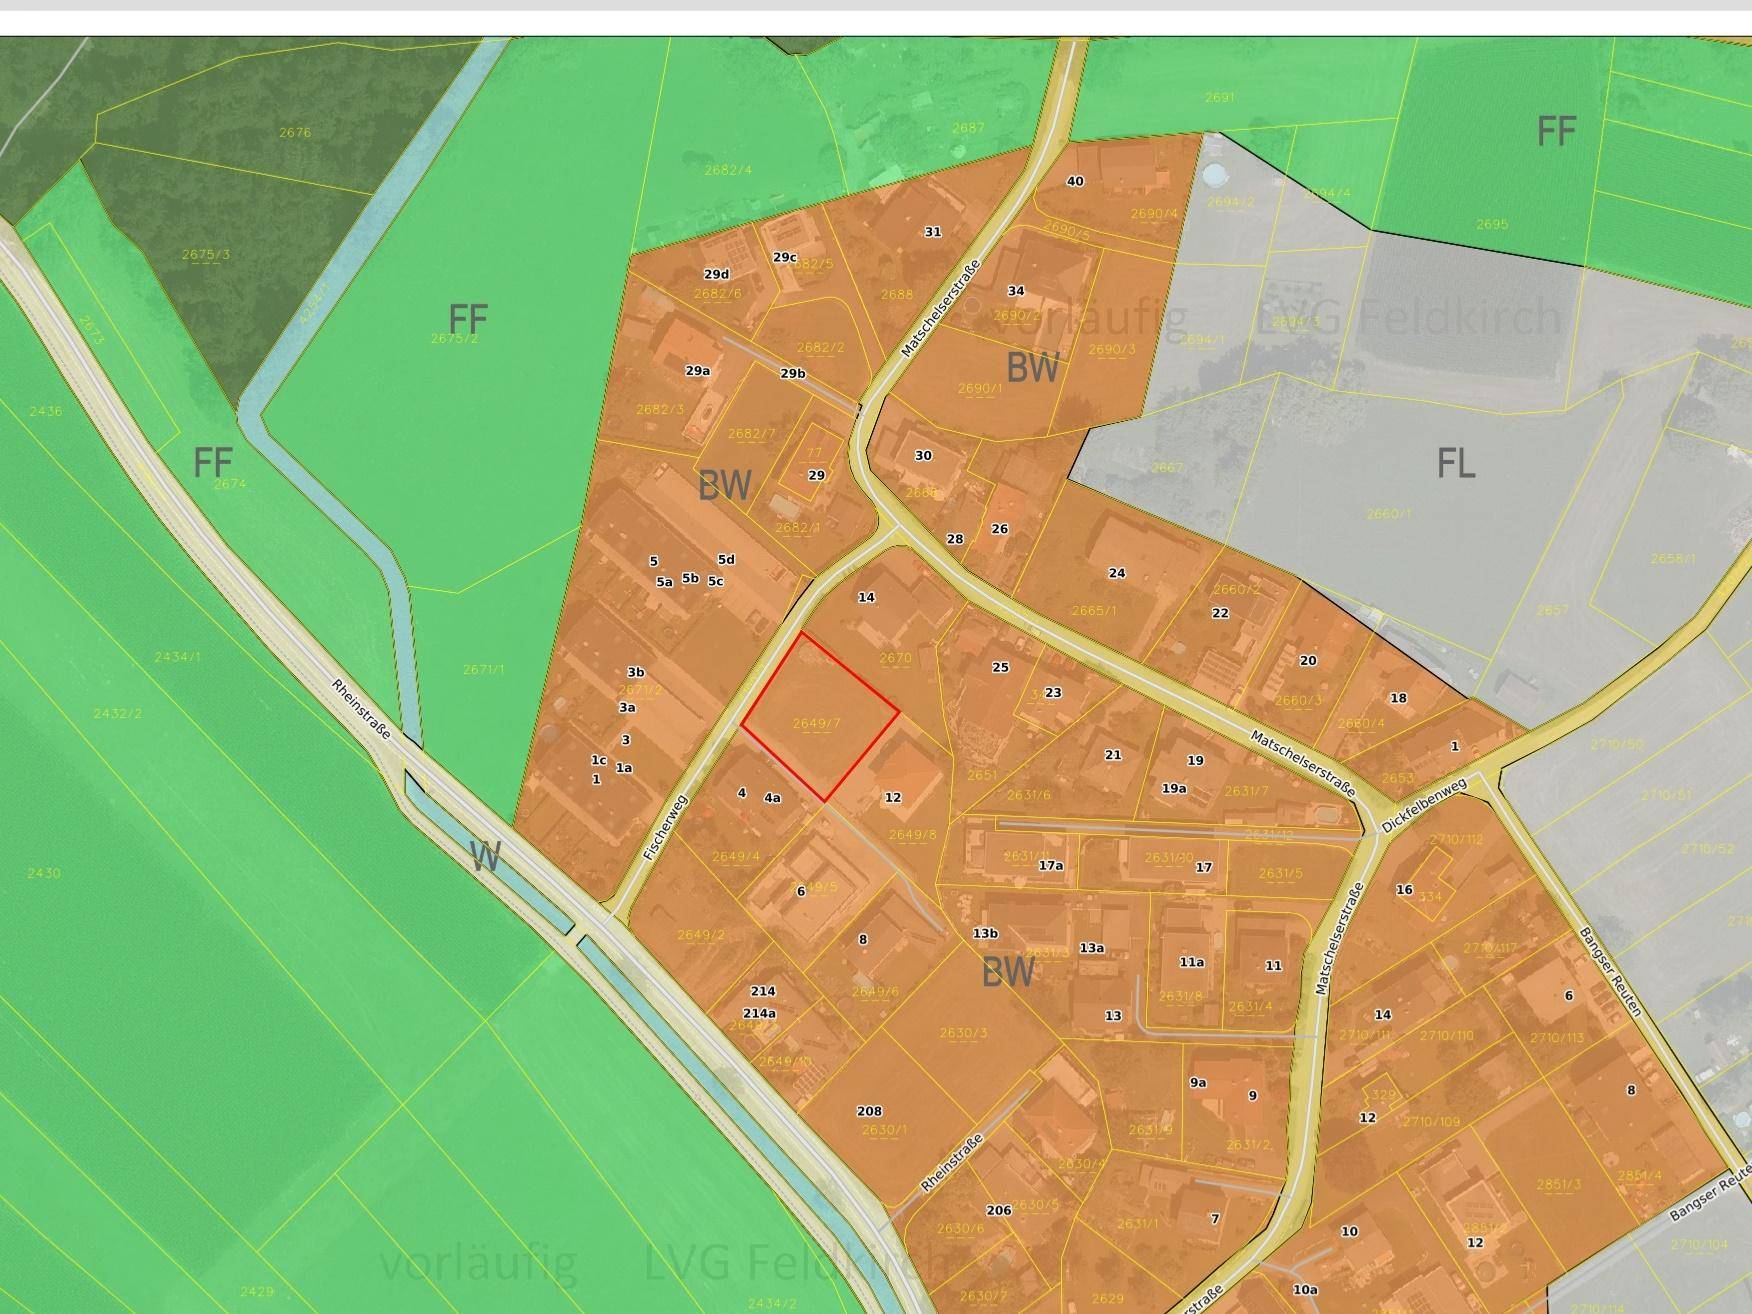Click house number 1c
1752x1314 pixels.
click(x=598, y=762)
